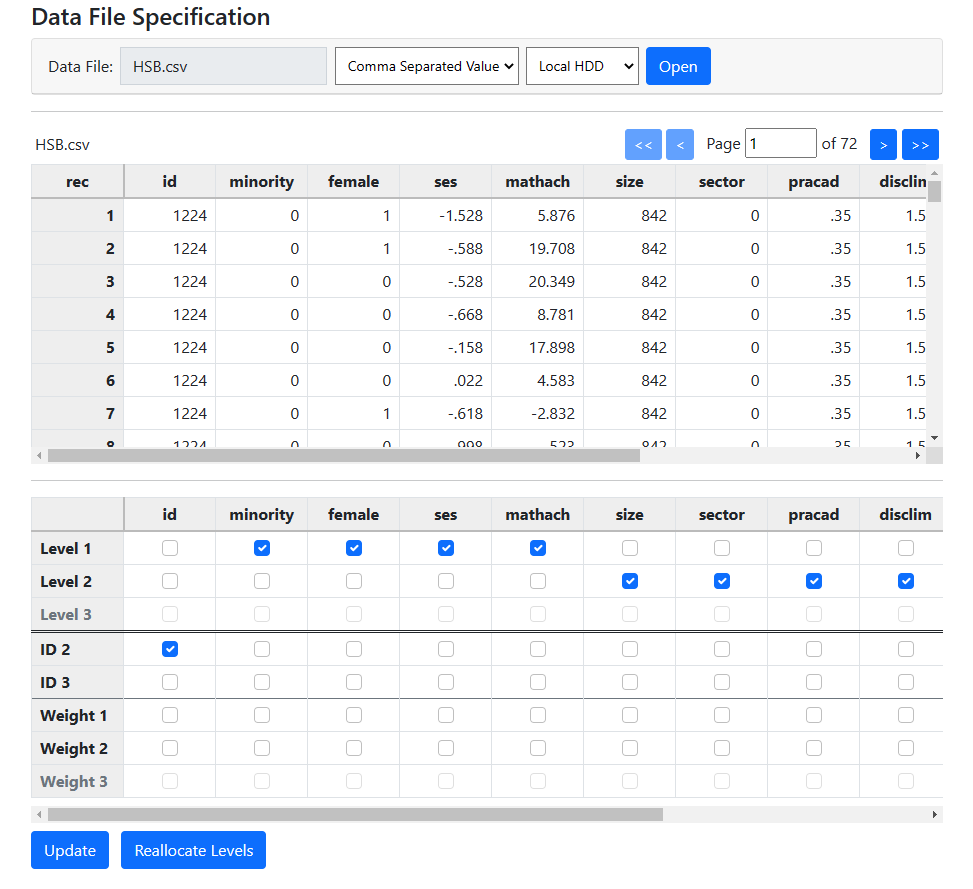Go to the first page with << button

pyautogui.click(x=643, y=144)
